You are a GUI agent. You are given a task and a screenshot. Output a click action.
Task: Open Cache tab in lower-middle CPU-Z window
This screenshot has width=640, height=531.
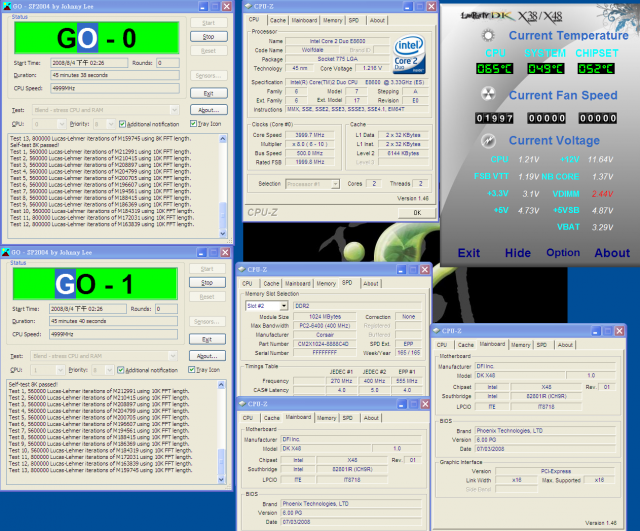[271, 418]
